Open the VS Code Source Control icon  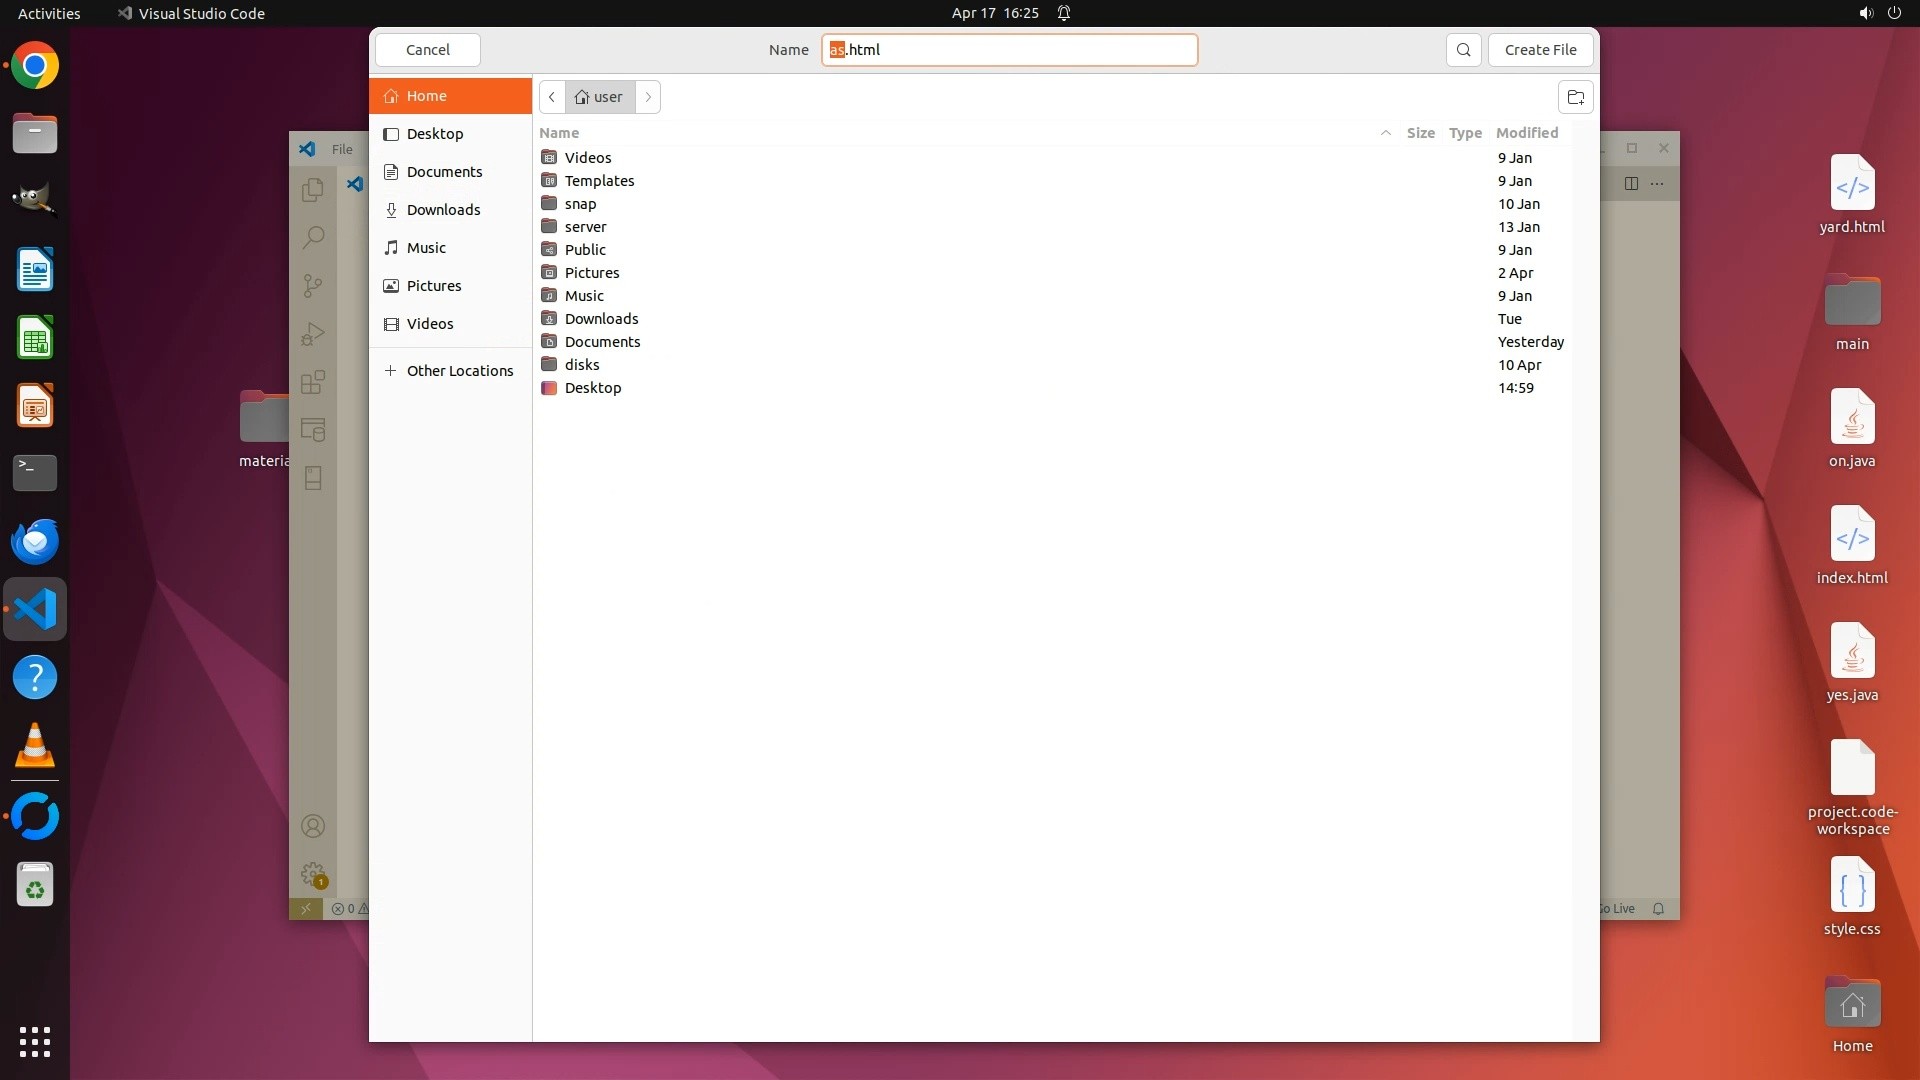pos(313,286)
